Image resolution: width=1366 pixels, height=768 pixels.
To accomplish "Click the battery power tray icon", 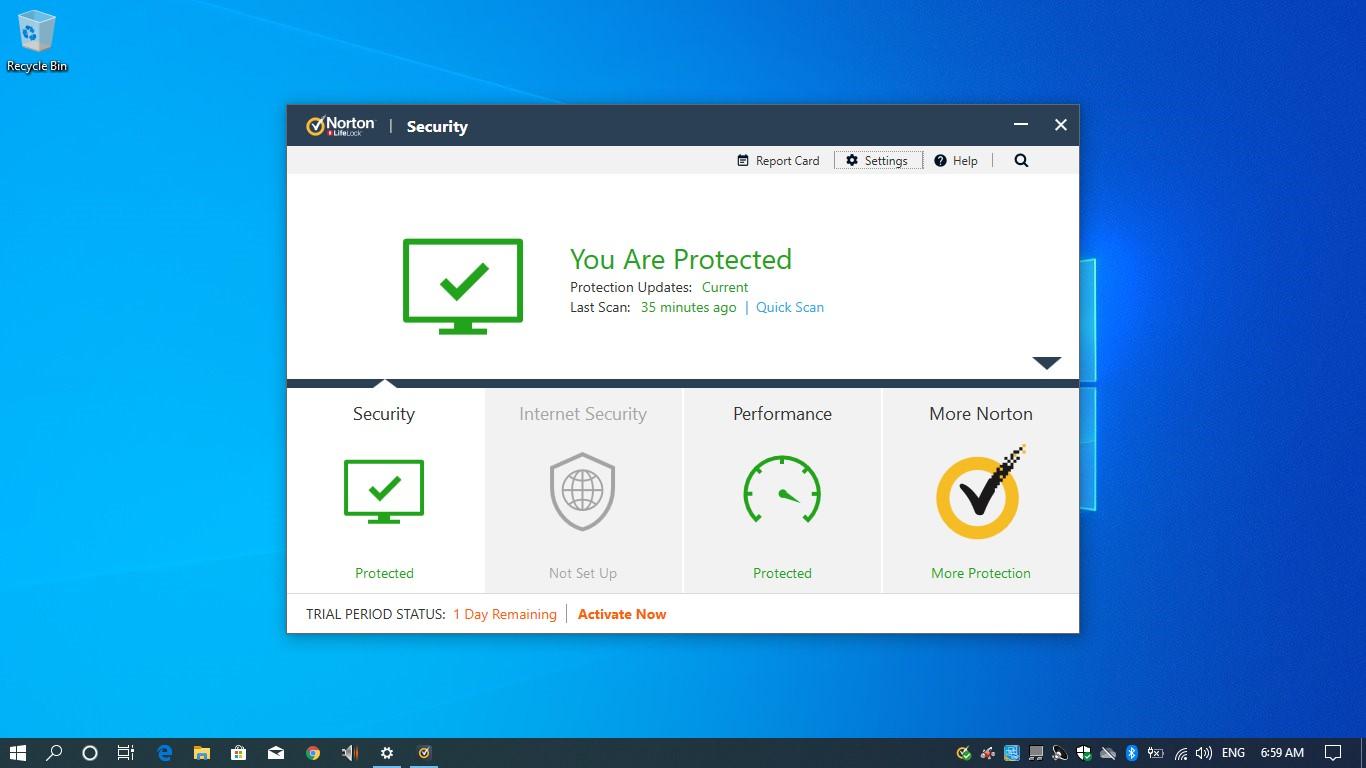I will pyautogui.click(x=1156, y=753).
